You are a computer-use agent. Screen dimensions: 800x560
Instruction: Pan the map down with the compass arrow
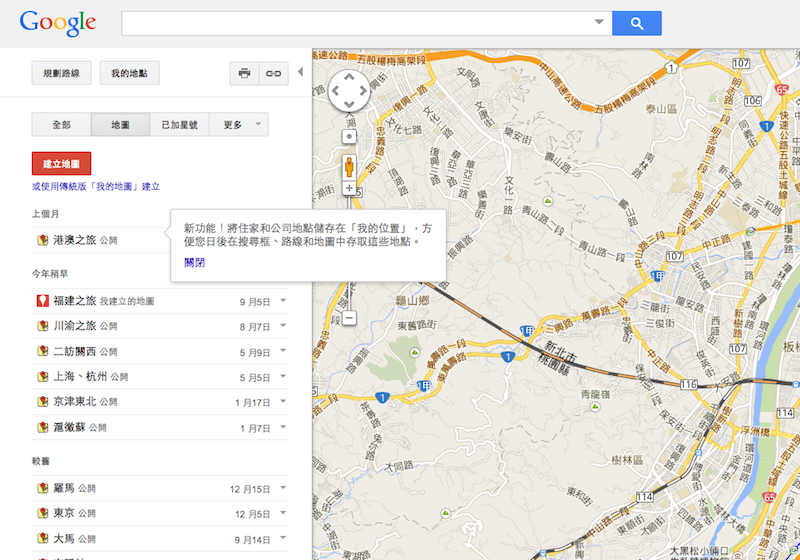(x=349, y=104)
